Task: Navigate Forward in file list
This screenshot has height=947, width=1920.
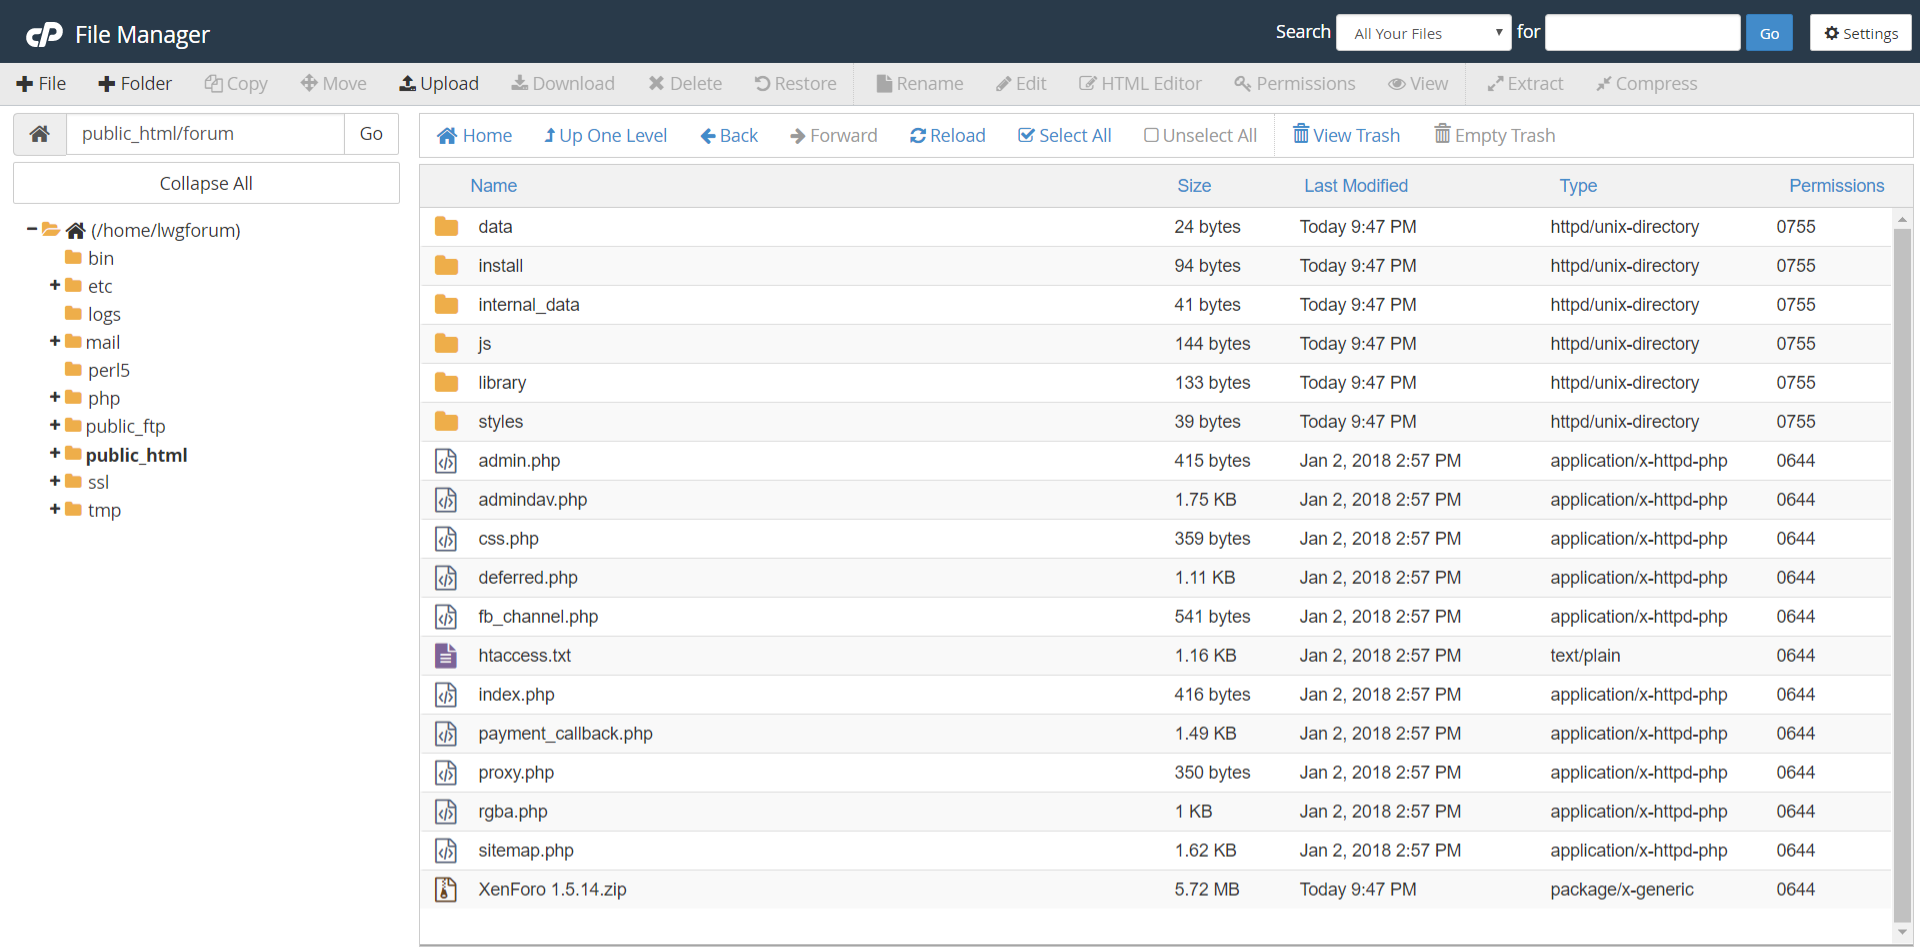Action: 834,136
